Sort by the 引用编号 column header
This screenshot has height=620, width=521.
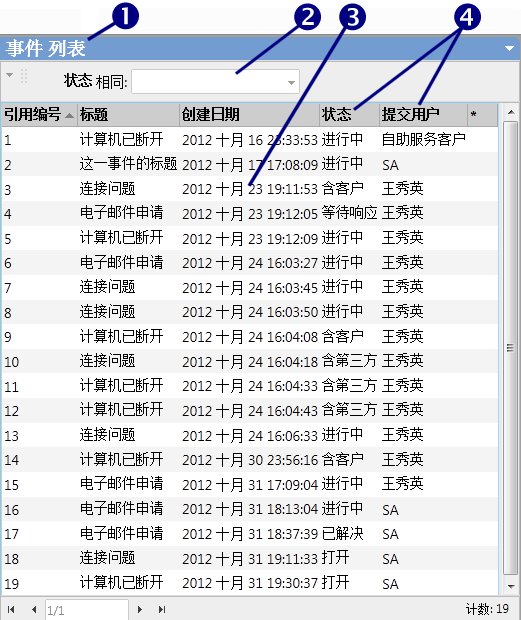pyautogui.click(x=39, y=115)
